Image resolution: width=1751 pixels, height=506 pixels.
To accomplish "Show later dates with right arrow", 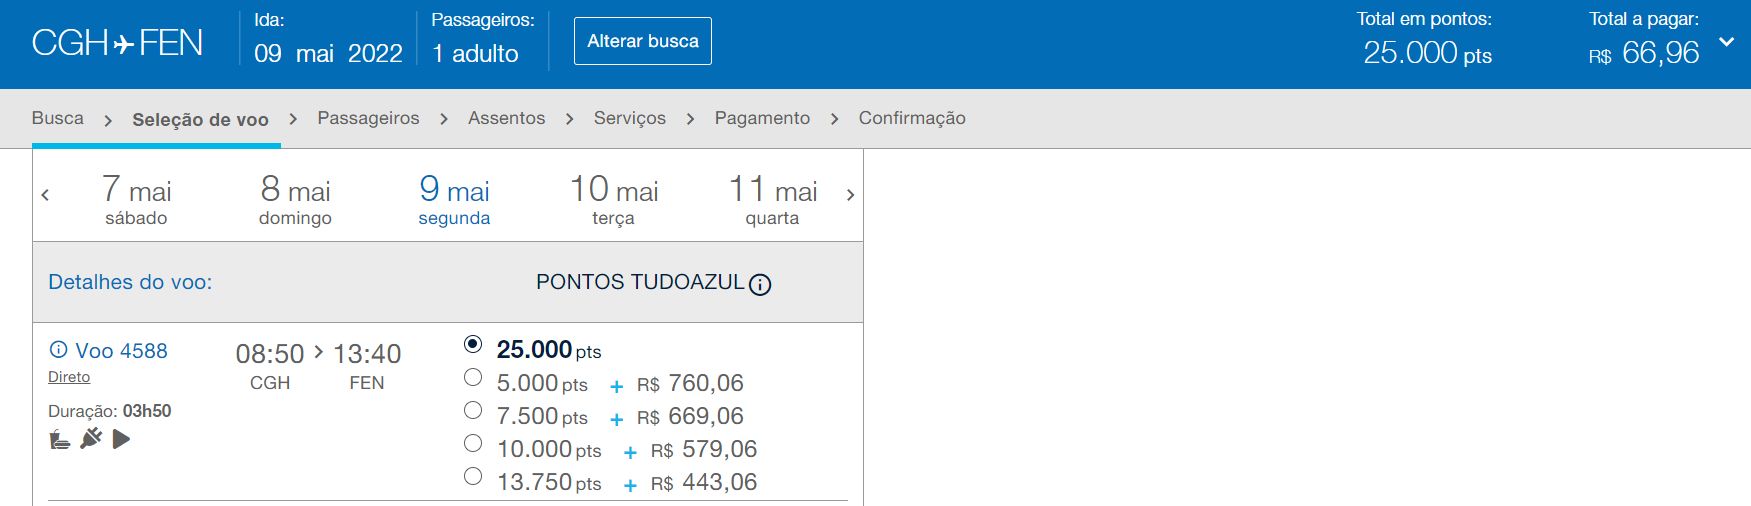I will click(850, 195).
